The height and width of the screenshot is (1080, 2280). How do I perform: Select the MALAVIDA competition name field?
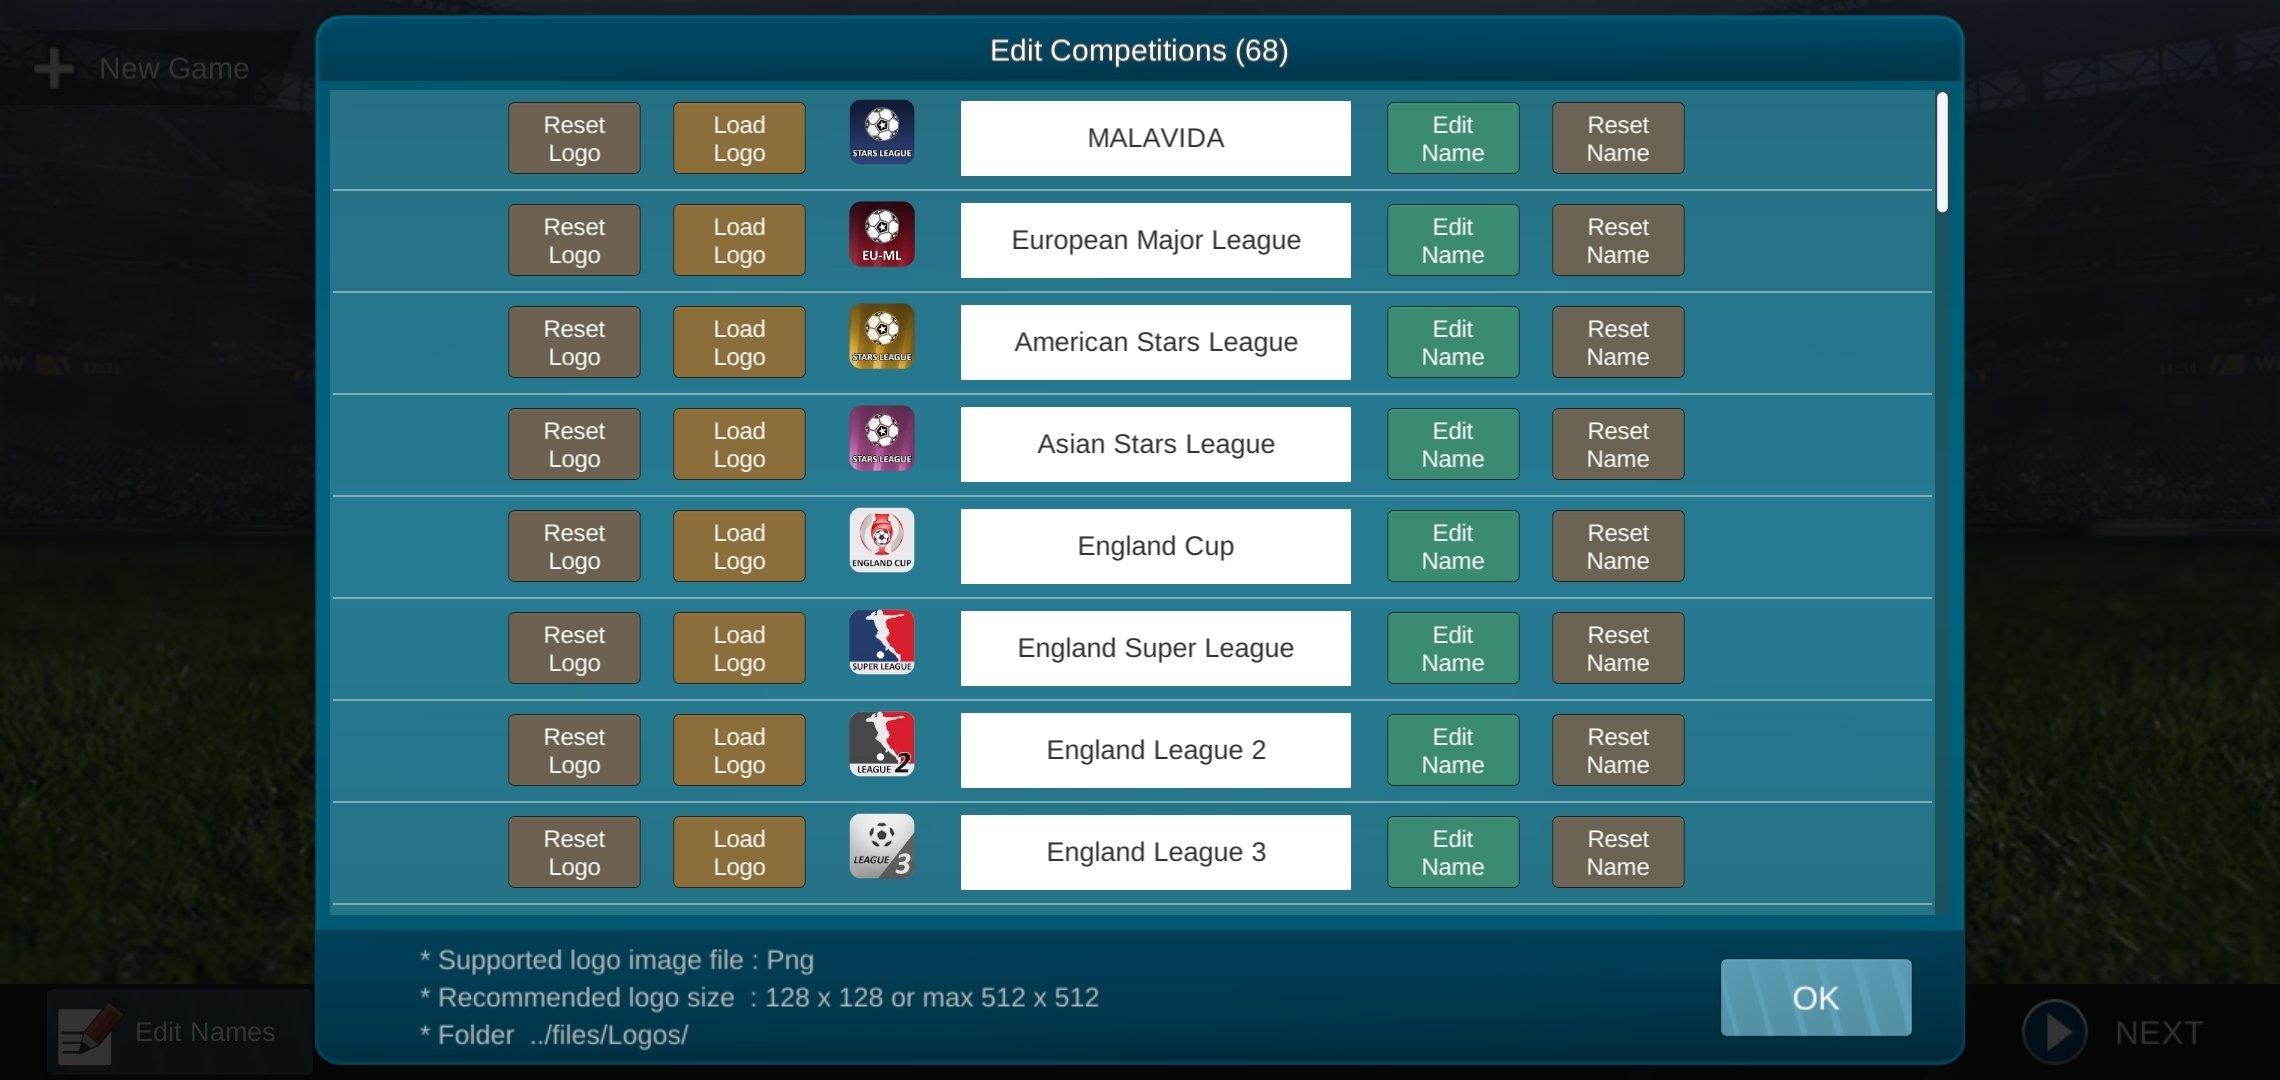click(x=1155, y=138)
